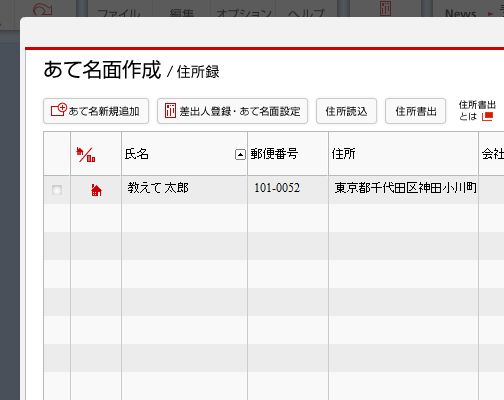Select the 東京都千代田区神田小川町 address cell

(403, 190)
